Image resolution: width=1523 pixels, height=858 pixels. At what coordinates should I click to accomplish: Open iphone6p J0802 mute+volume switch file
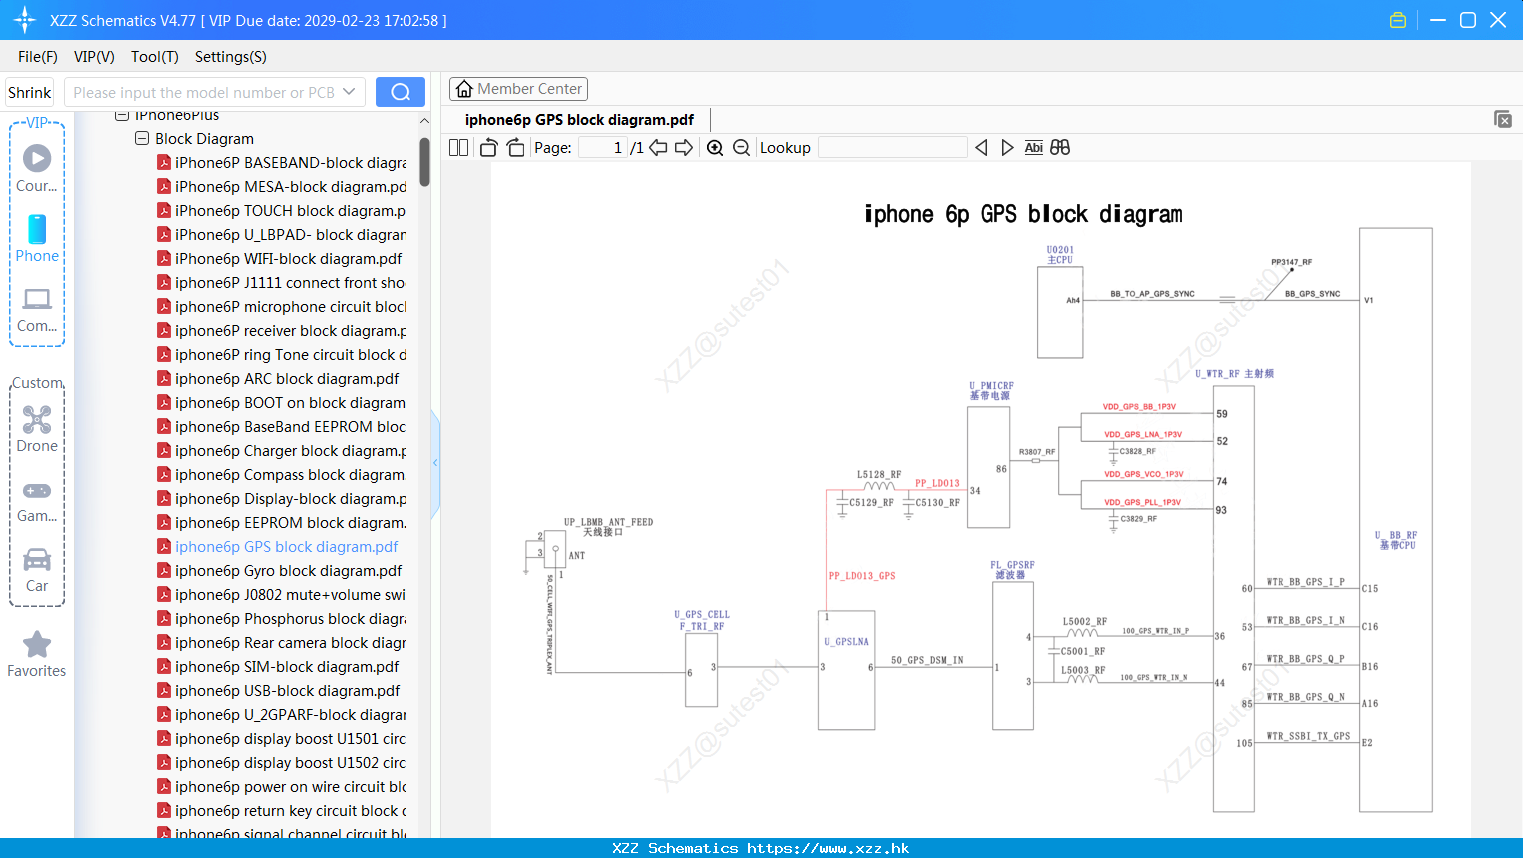pyautogui.click(x=281, y=595)
